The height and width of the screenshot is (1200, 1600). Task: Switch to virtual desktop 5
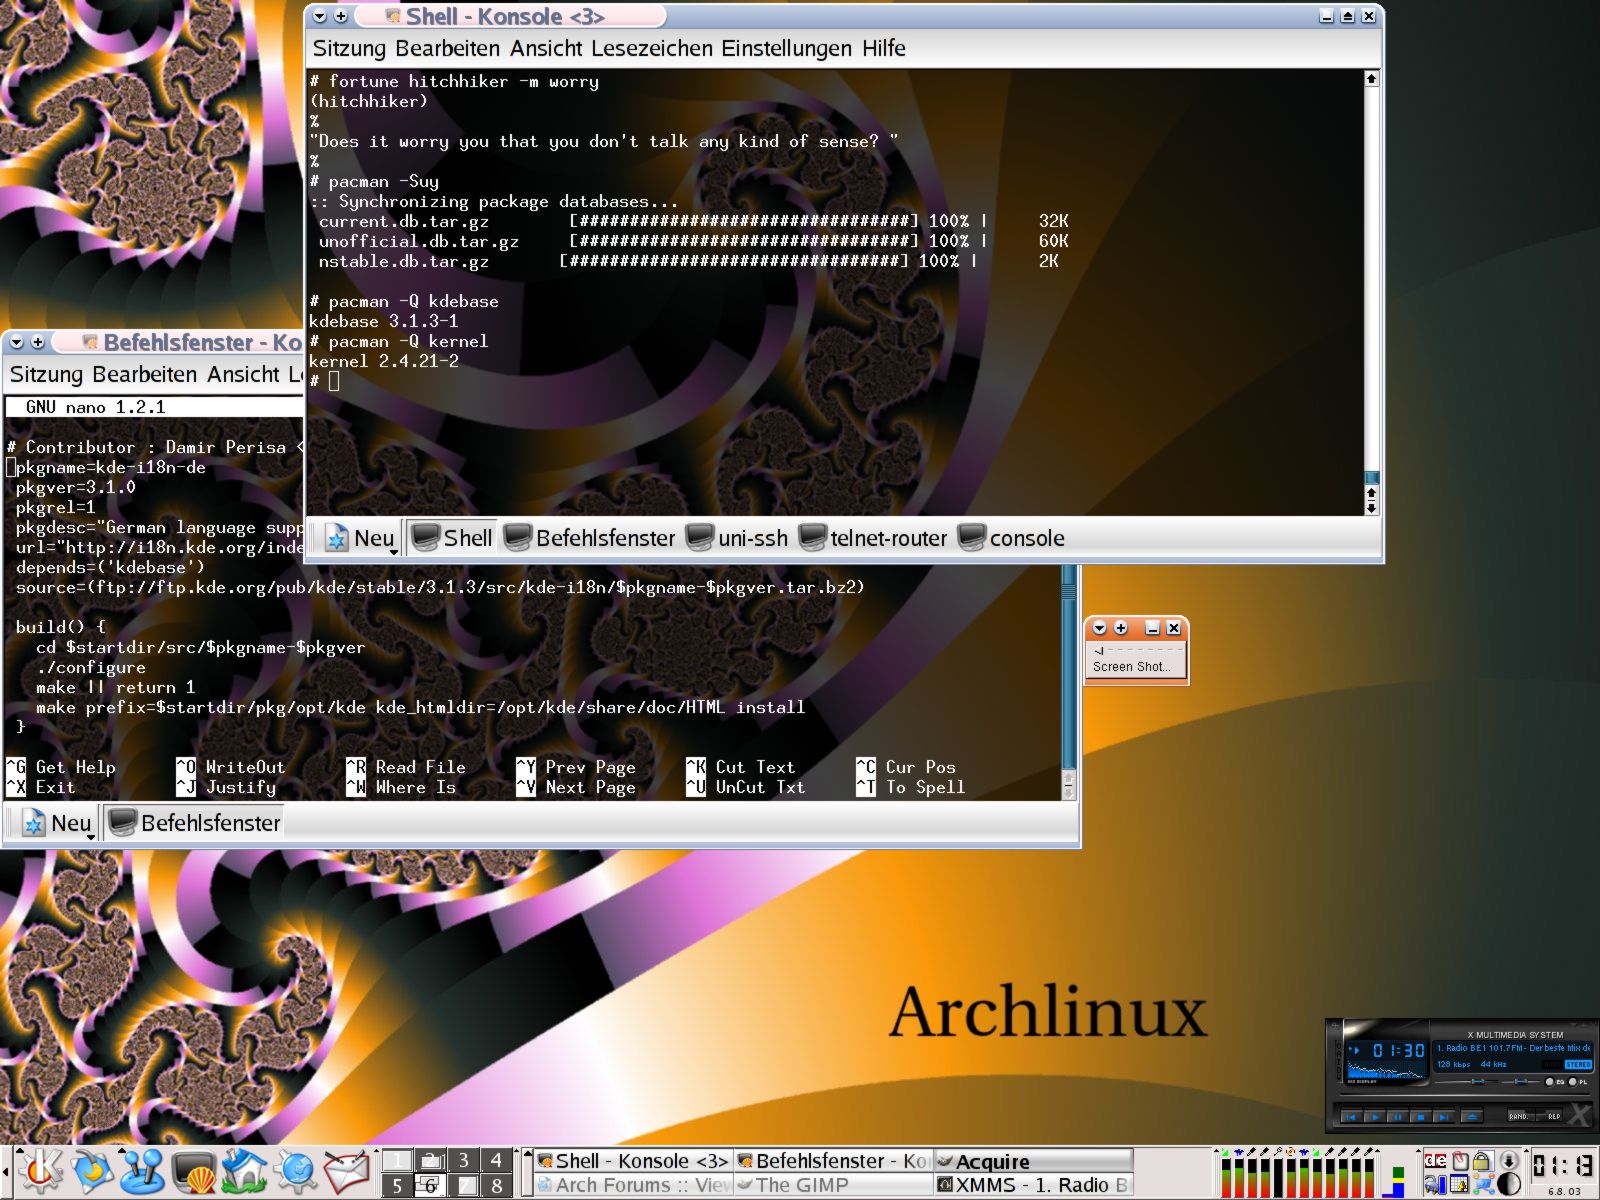(x=397, y=1185)
